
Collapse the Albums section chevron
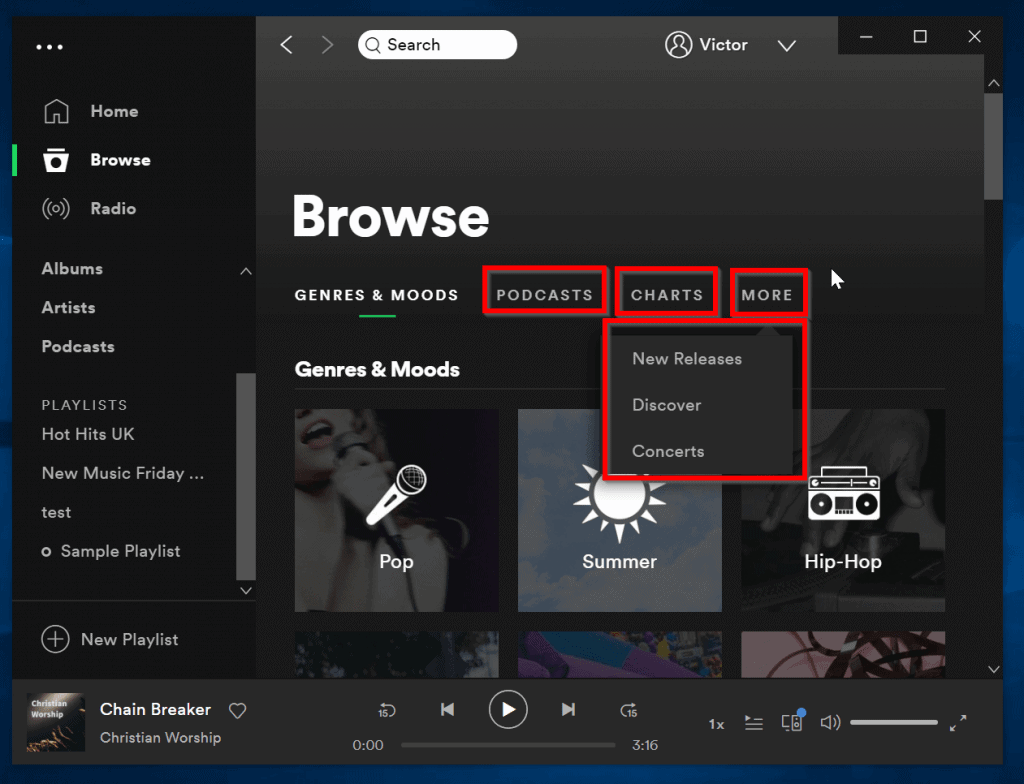(245, 270)
